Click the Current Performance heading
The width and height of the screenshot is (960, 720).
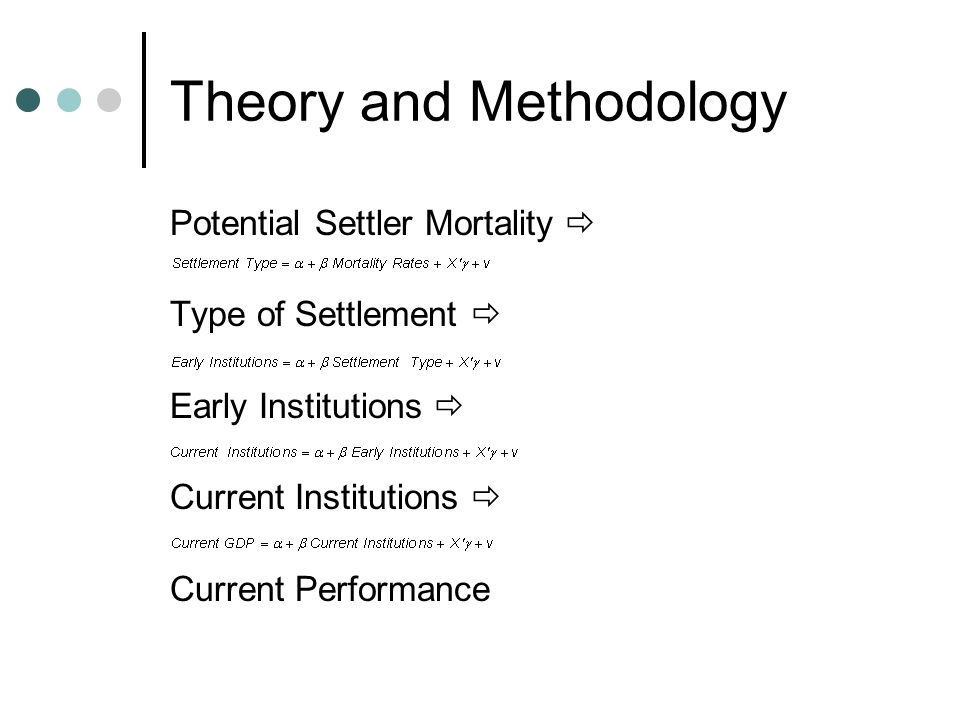click(330, 589)
